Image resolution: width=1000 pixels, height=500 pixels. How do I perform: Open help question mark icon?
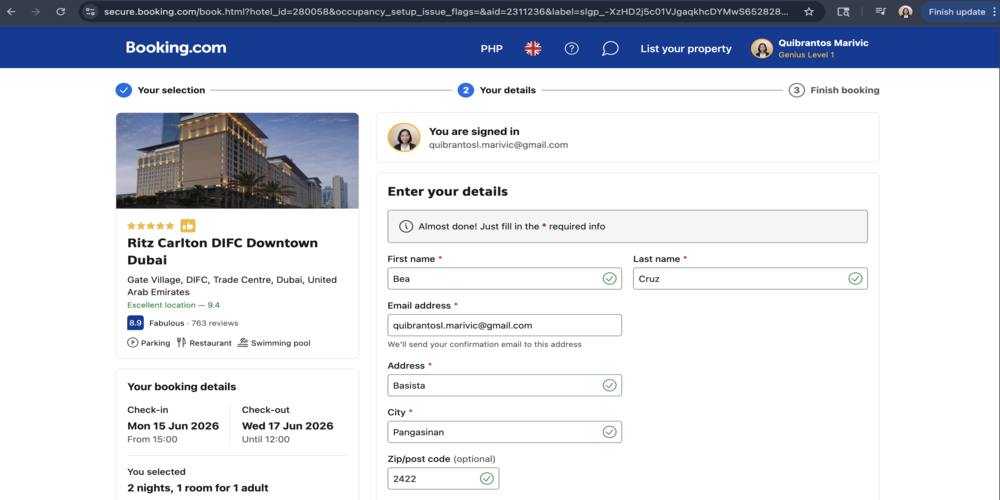click(572, 48)
